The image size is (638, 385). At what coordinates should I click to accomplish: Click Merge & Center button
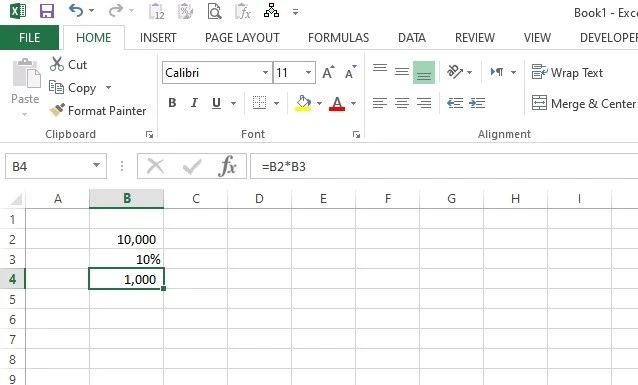point(583,103)
